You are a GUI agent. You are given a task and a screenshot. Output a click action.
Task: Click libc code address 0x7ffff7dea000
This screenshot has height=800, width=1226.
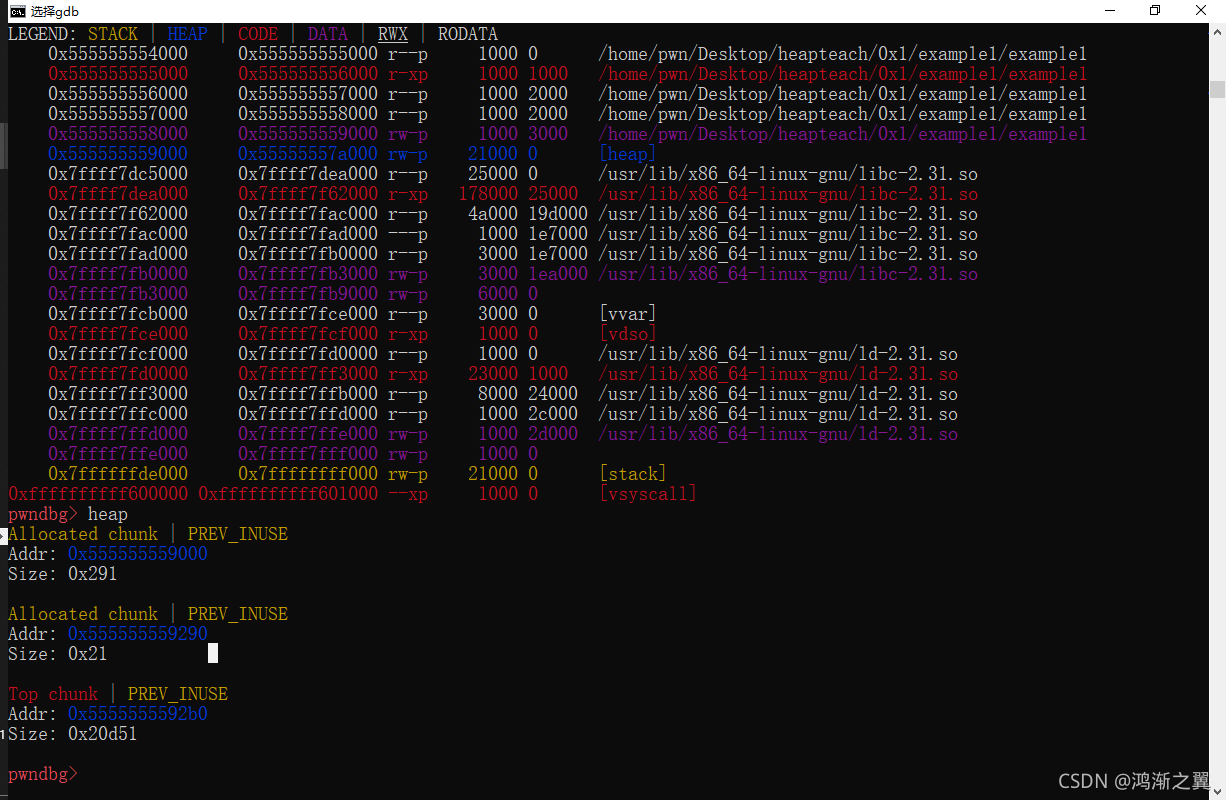[118, 194]
